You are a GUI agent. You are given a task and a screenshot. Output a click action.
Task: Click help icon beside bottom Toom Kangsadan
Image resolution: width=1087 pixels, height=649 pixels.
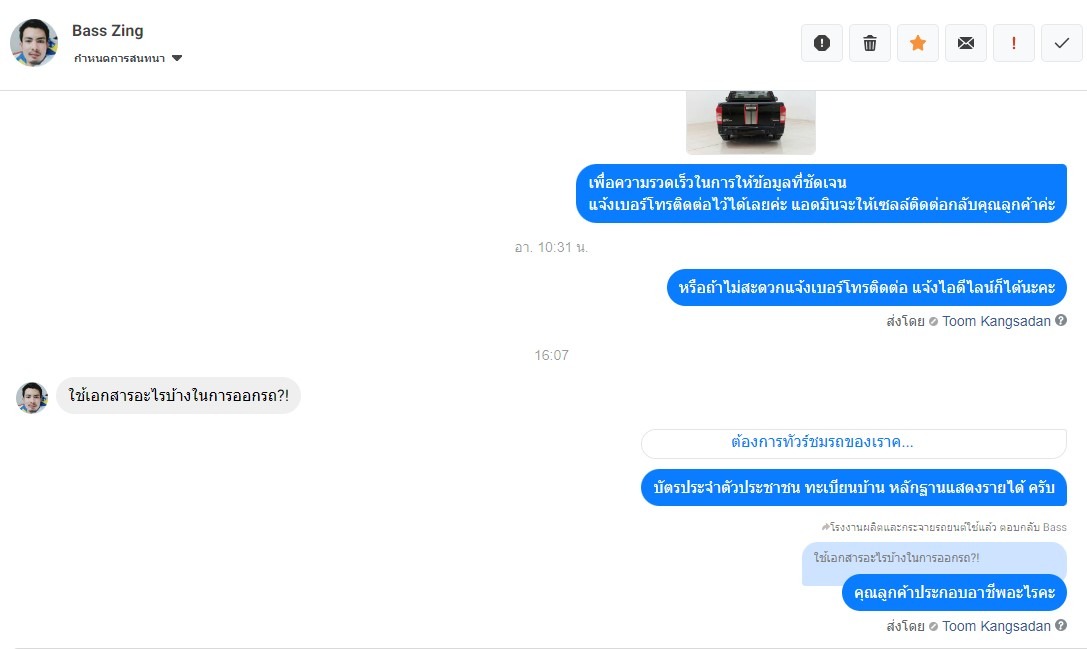[1061, 625]
